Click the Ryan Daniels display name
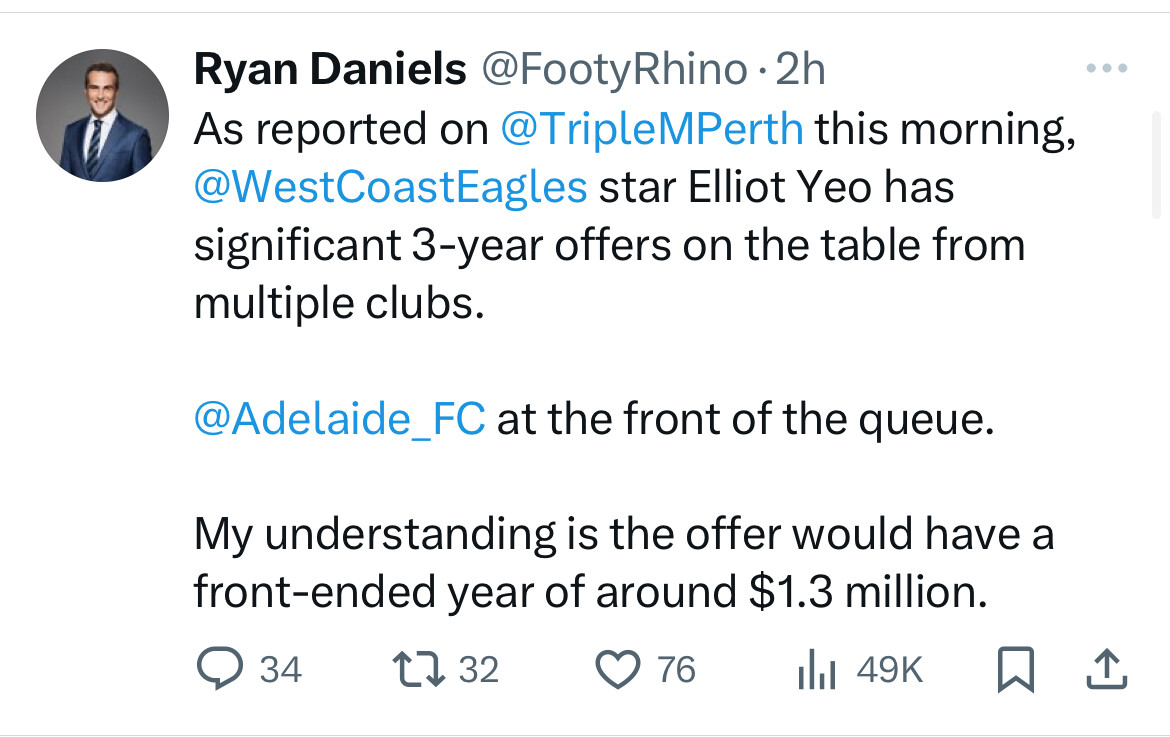 330,69
